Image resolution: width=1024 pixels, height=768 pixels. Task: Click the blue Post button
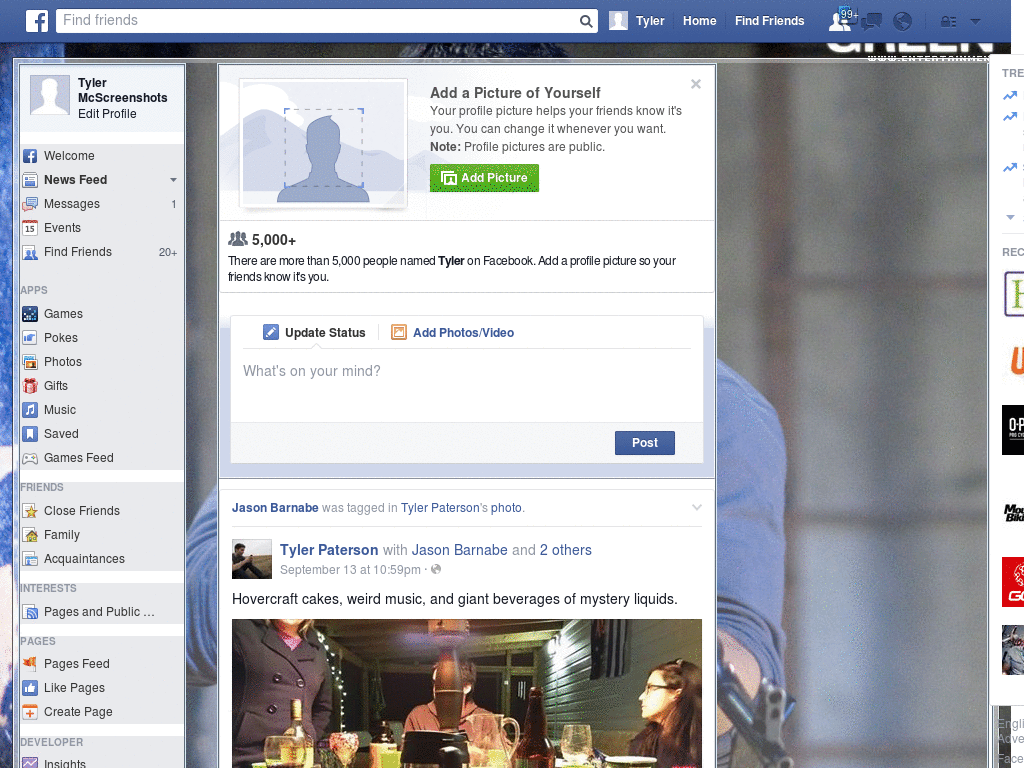click(x=645, y=443)
